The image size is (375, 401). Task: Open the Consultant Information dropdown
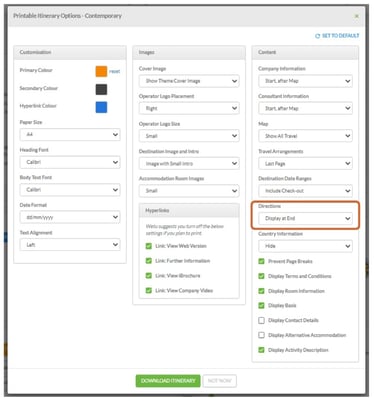[x=305, y=108]
